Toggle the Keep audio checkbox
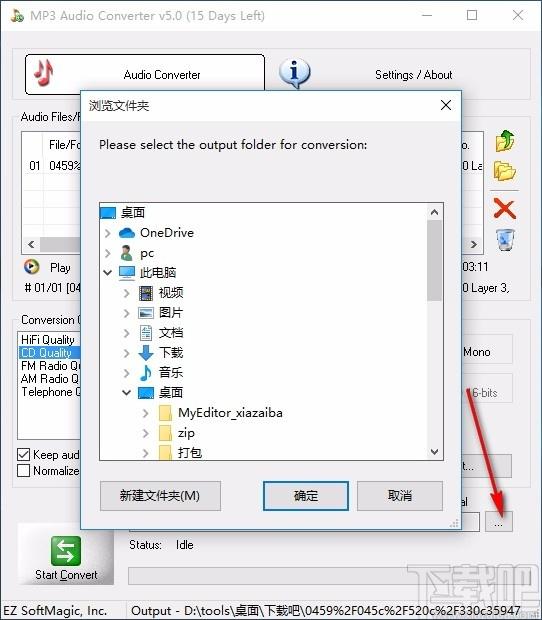 24,454
